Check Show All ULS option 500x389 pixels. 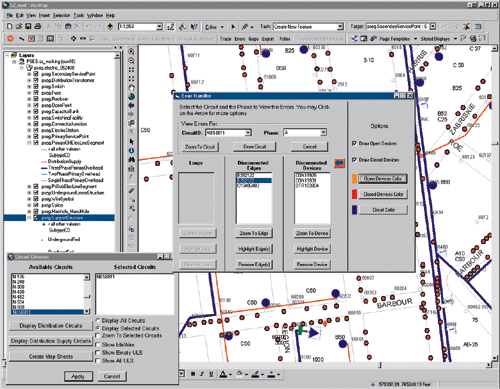pos(98,361)
